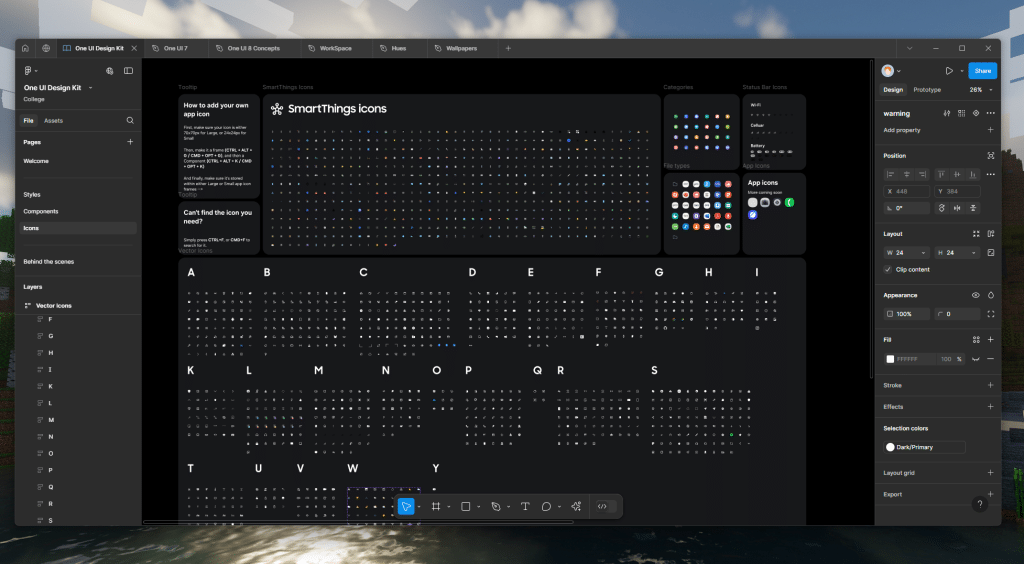This screenshot has height=564, width=1024.
Task: Toggle auto layout icon in Layout header
Action: coord(991,234)
